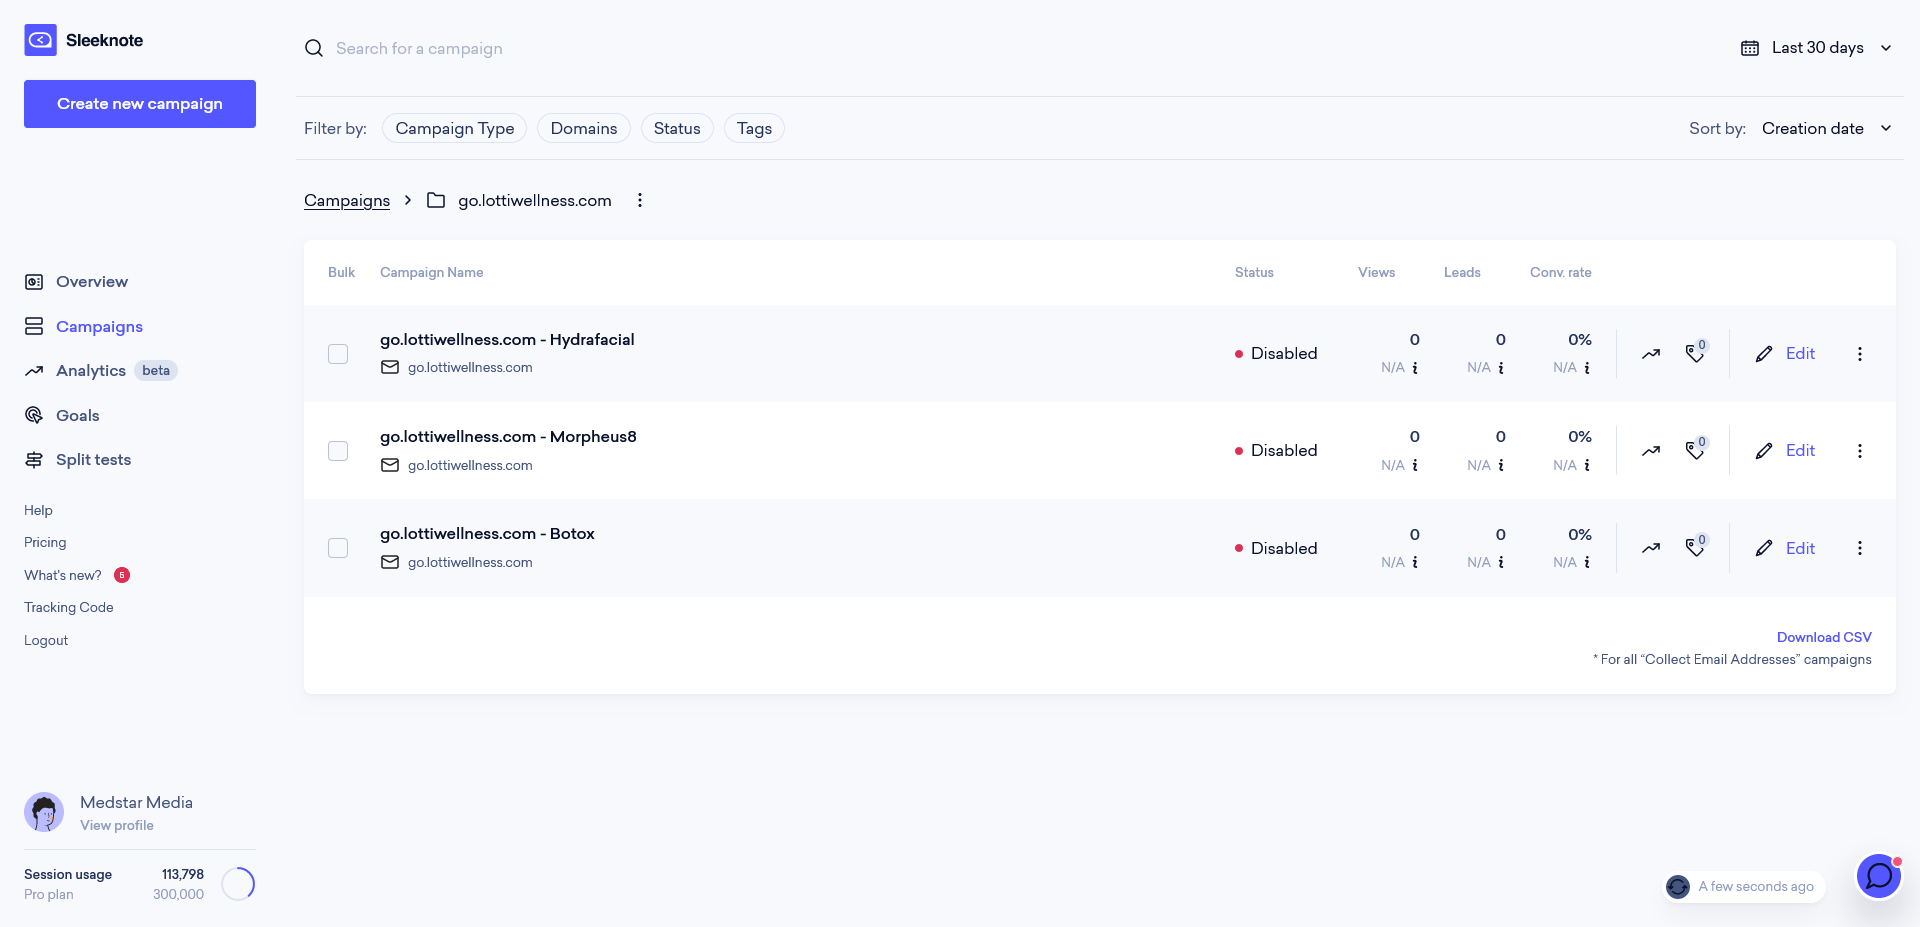
Task: Click the Sleeknote logo icon
Action: [x=40, y=40]
